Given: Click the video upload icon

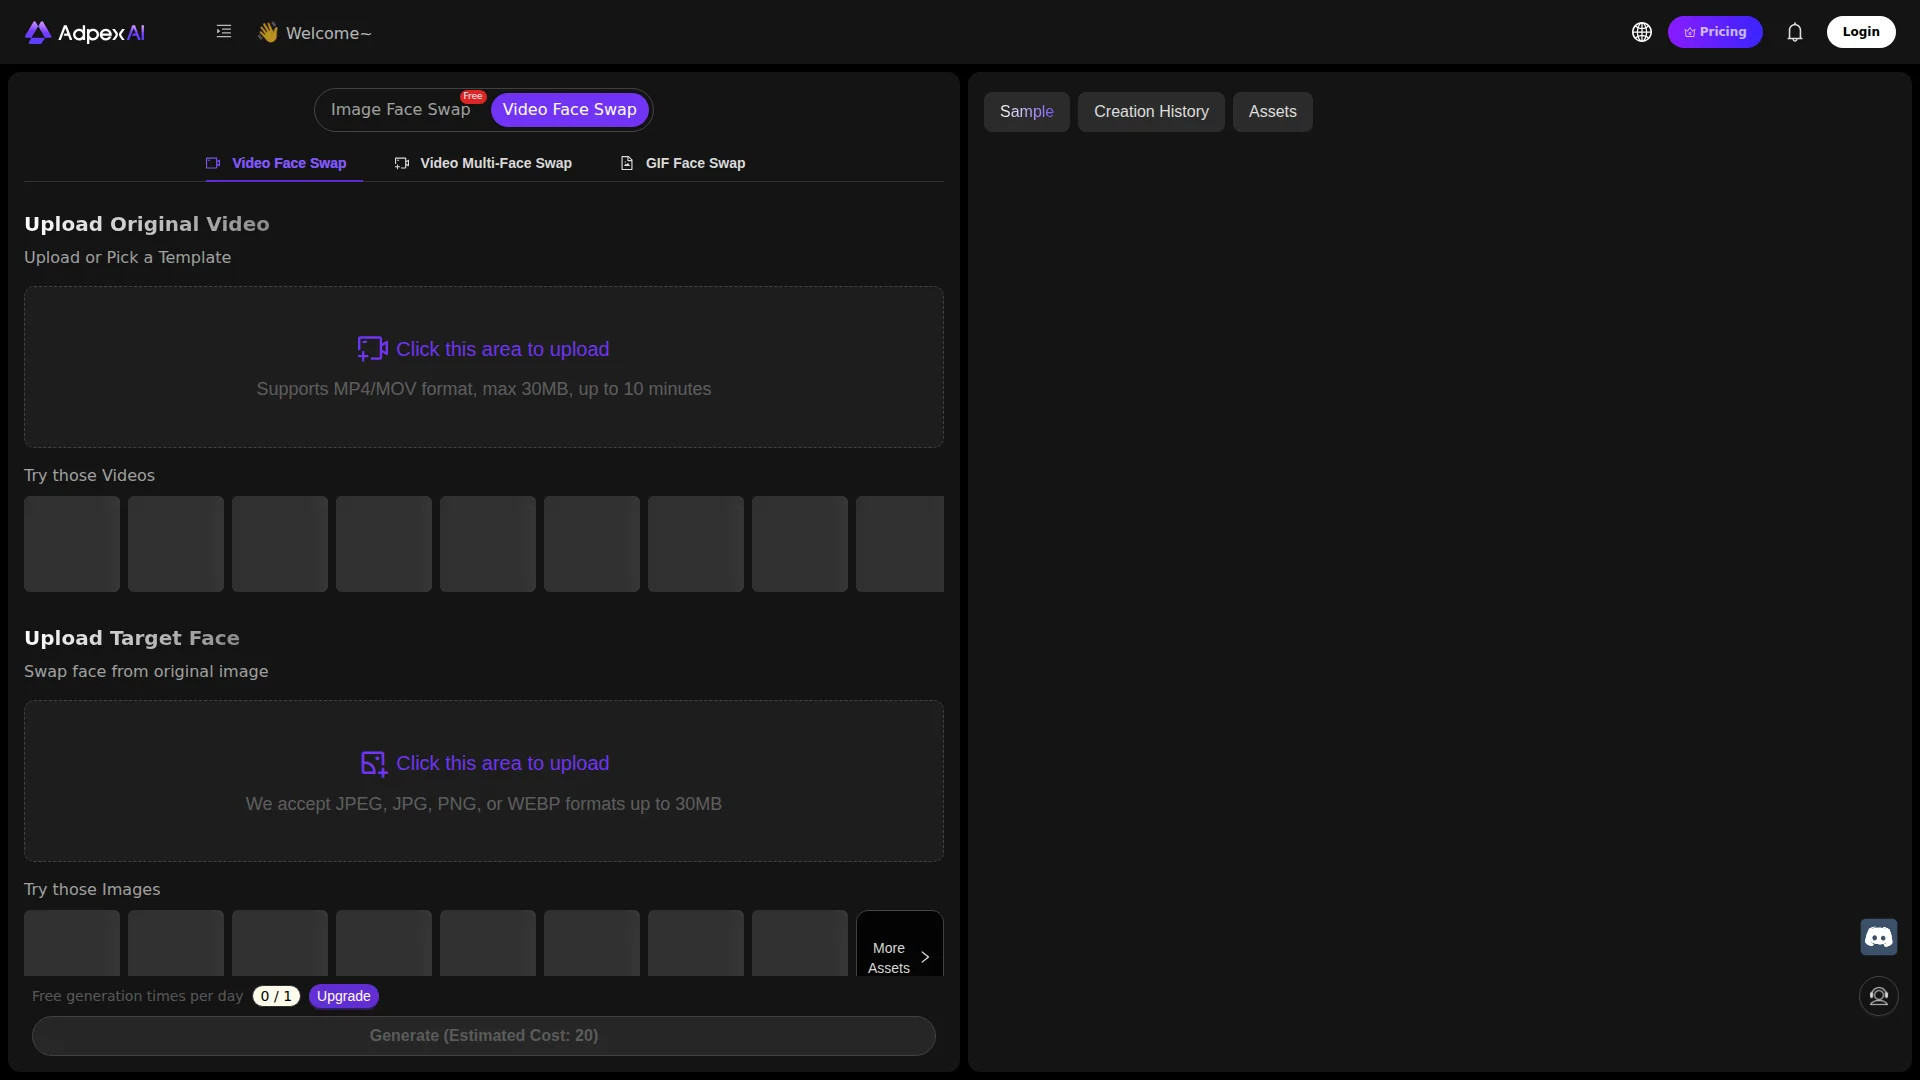Looking at the screenshot, I should pyautogui.click(x=372, y=348).
